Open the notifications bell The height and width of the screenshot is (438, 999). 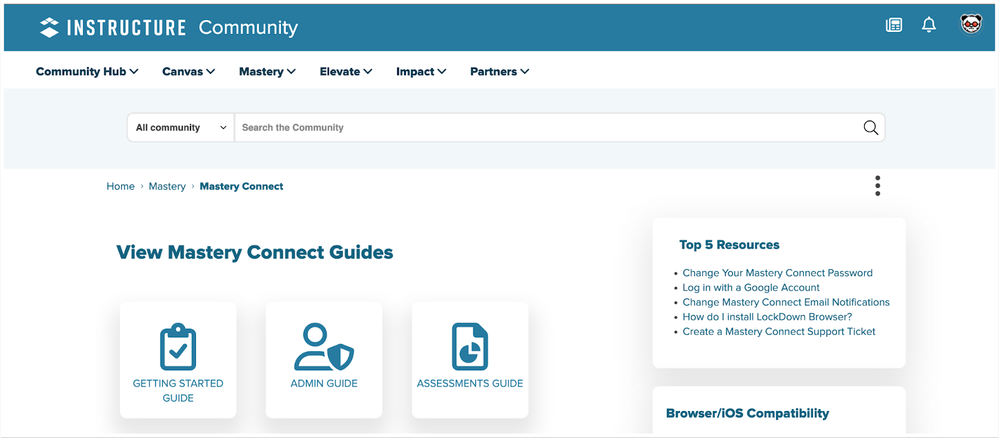click(x=929, y=26)
